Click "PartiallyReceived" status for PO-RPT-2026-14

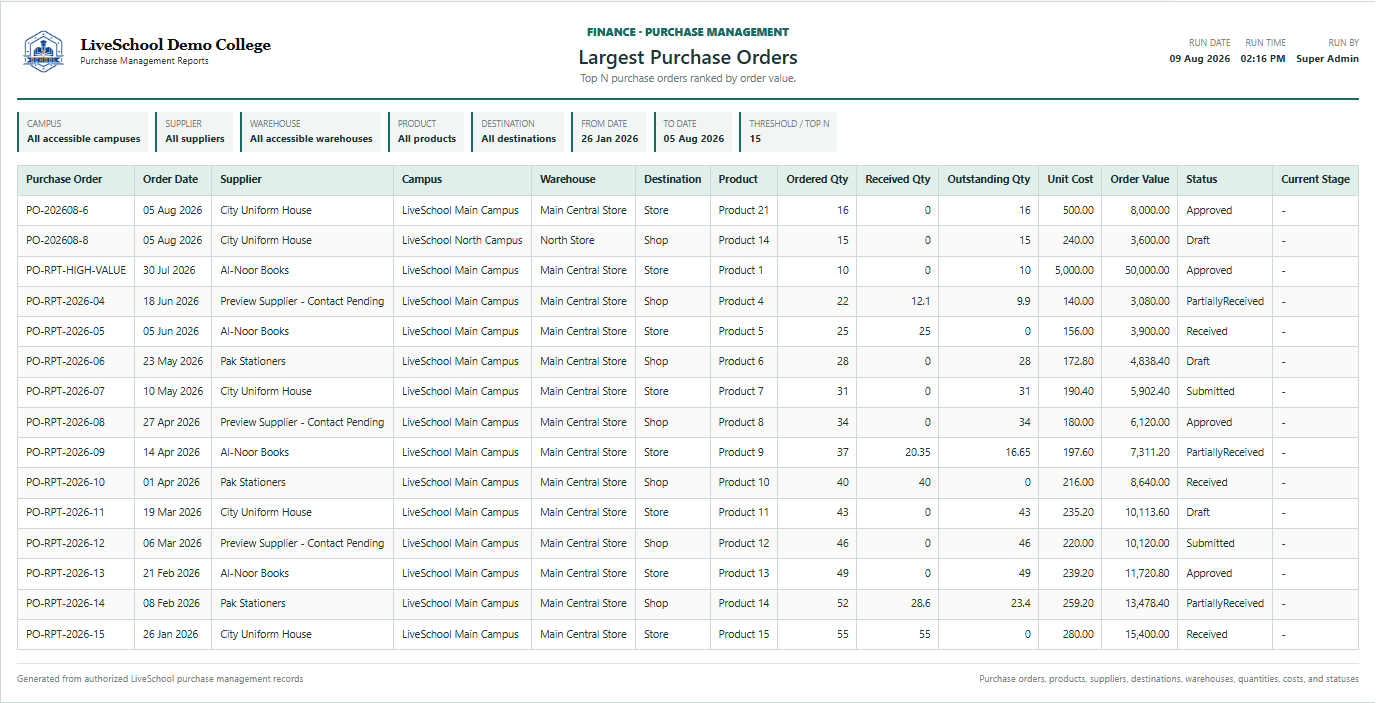(x=1225, y=603)
